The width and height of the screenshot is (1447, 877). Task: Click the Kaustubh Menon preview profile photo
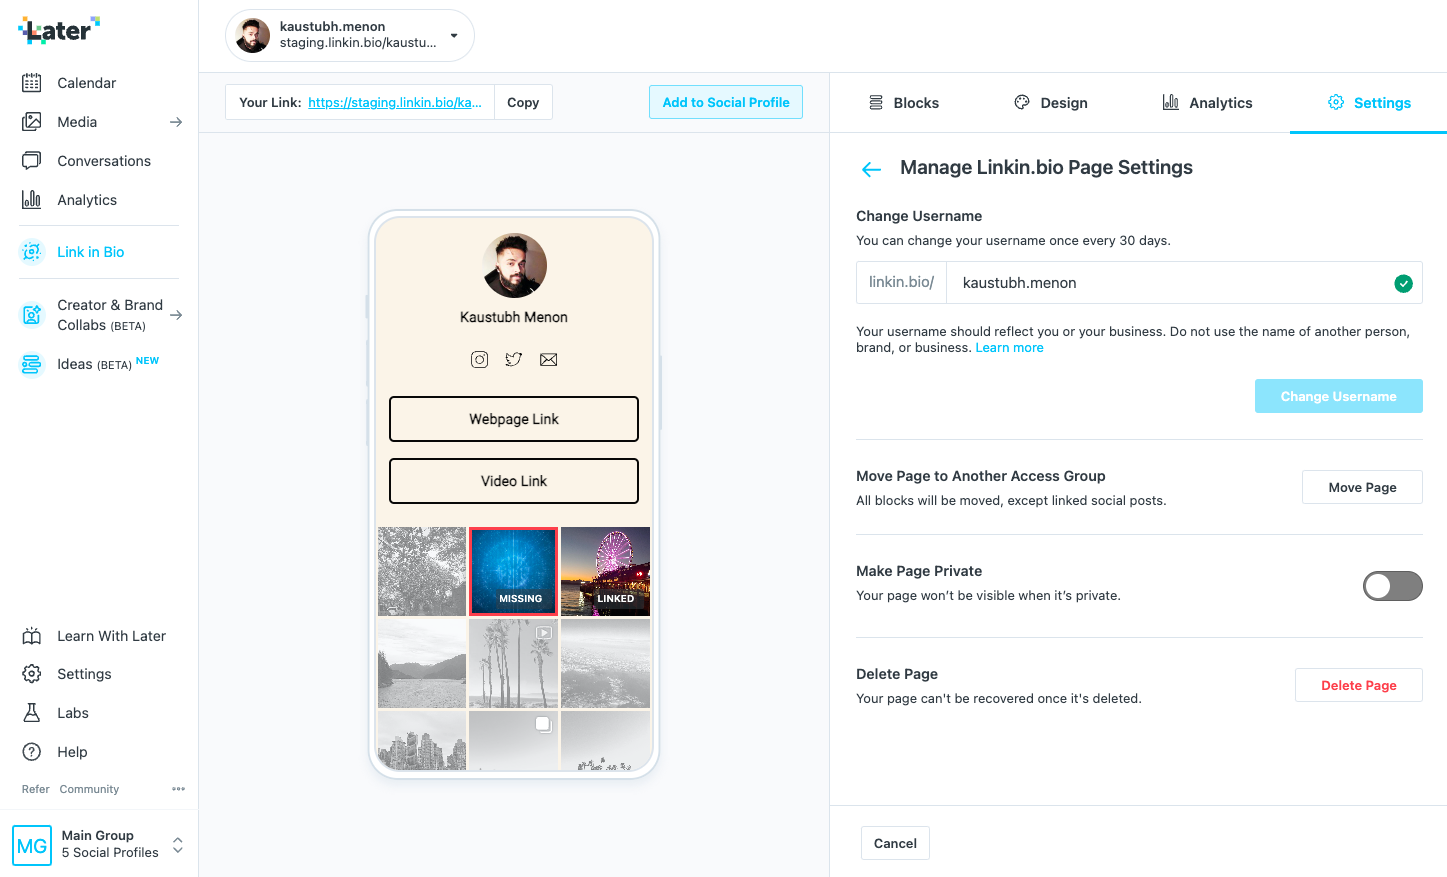point(515,266)
